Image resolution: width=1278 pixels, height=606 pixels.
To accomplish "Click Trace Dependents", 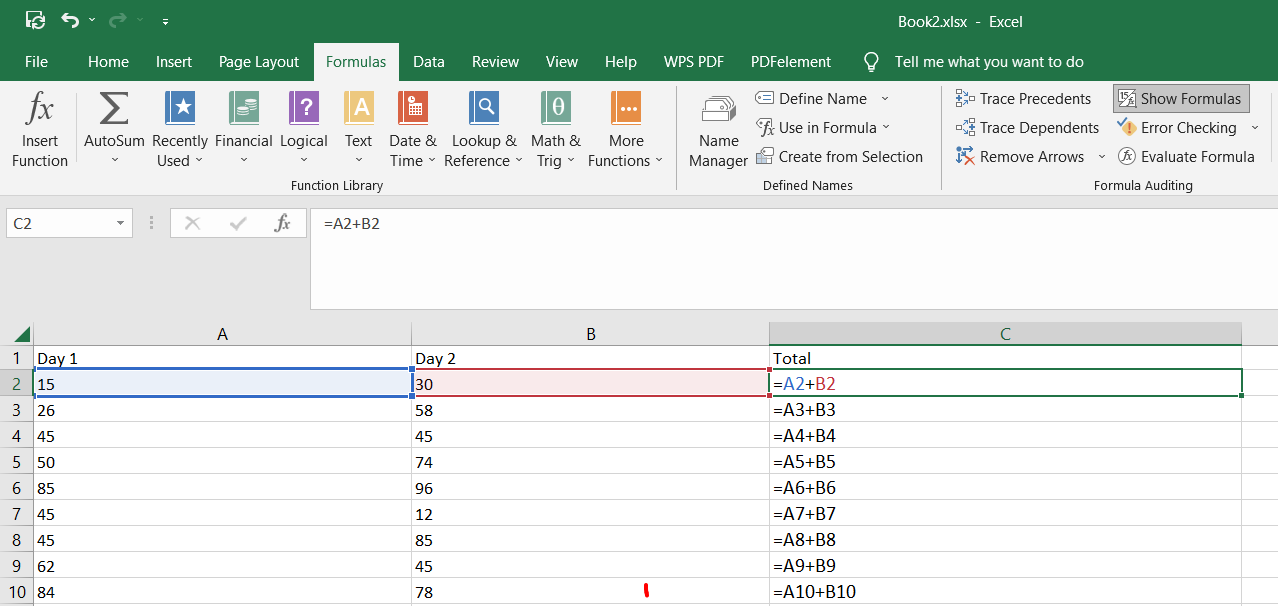I will click(x=1027, y=127).
